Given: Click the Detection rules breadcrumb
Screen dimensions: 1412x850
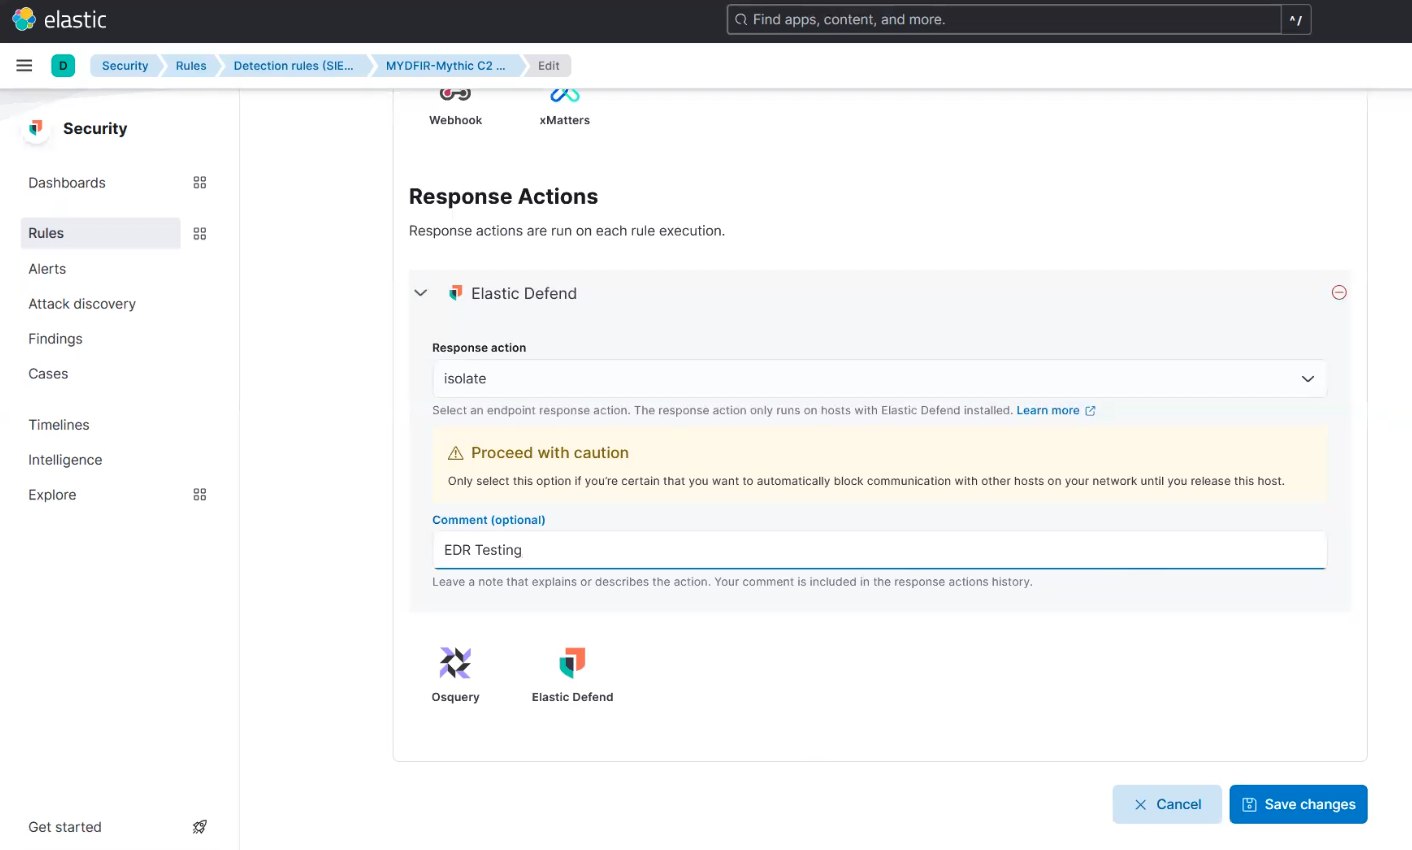Looking at the screenshot, I should [x=293, y=65].
